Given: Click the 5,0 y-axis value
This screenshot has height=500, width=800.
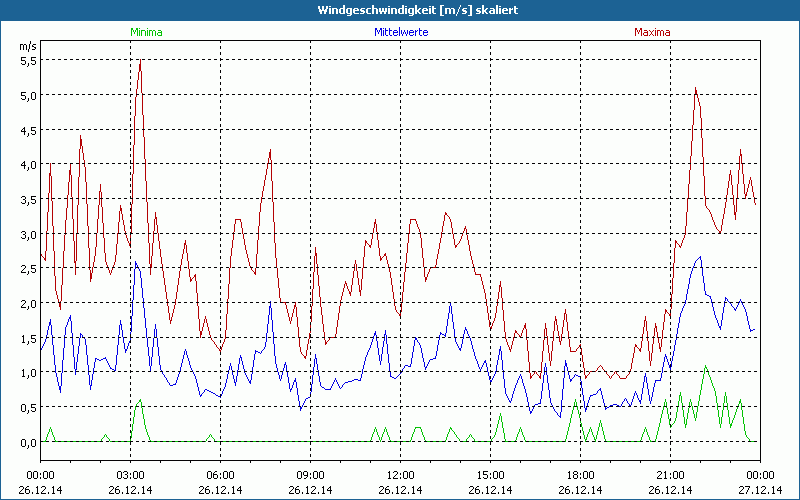Looking at the screenshot, I should pos(29,95).
